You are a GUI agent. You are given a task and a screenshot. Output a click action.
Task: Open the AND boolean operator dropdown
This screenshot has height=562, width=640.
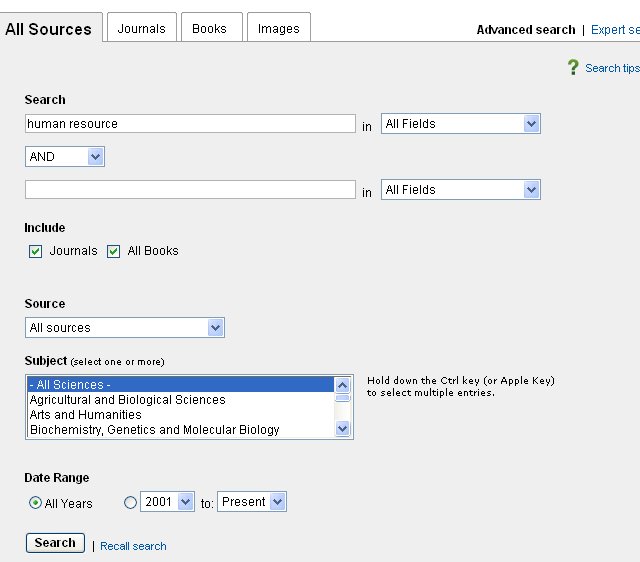pos(65,157)
